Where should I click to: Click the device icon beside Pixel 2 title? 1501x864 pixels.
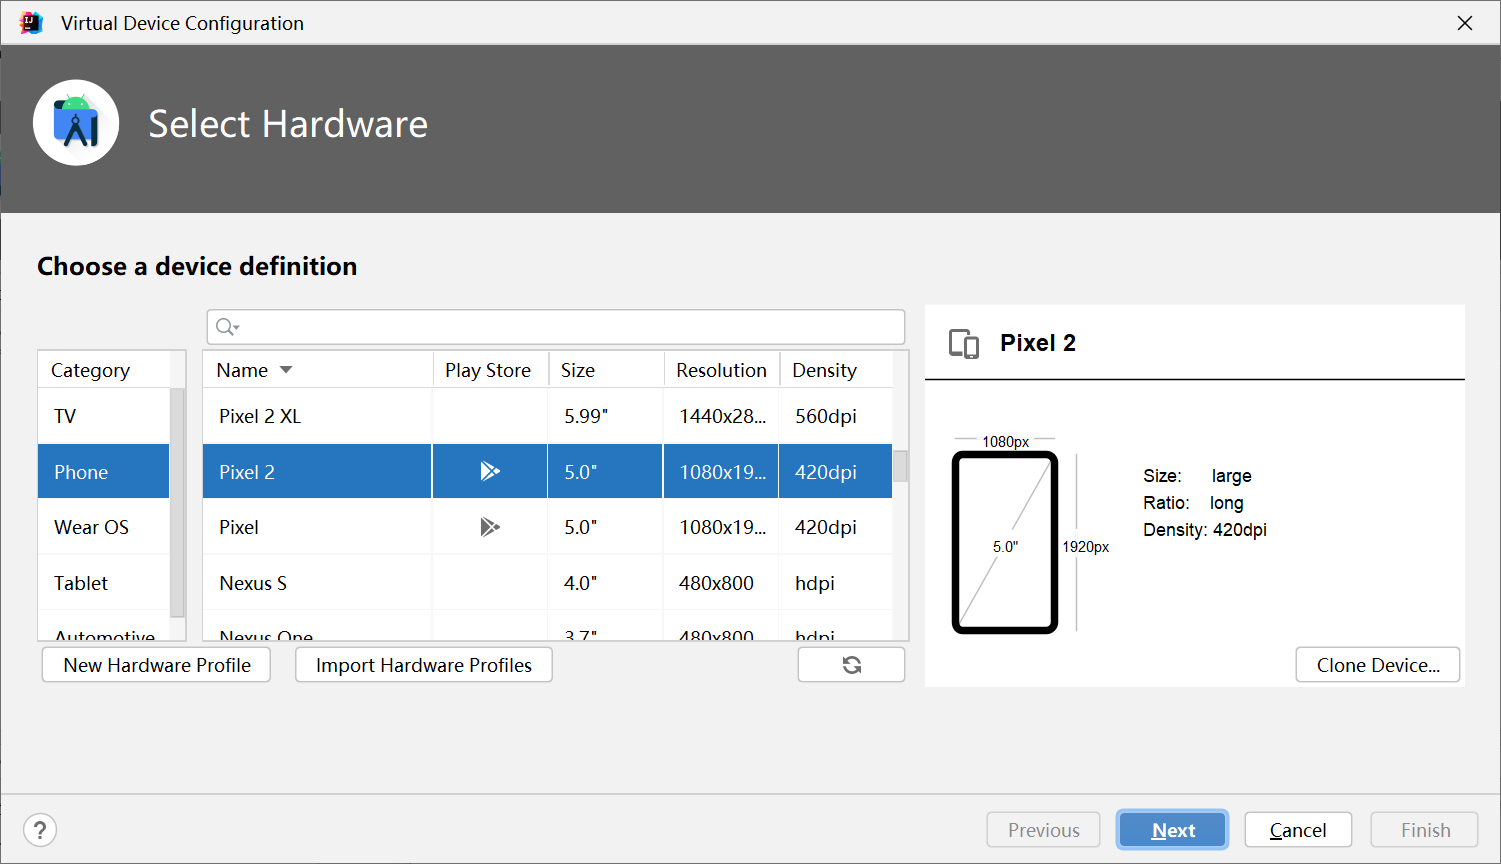[964, 344]
